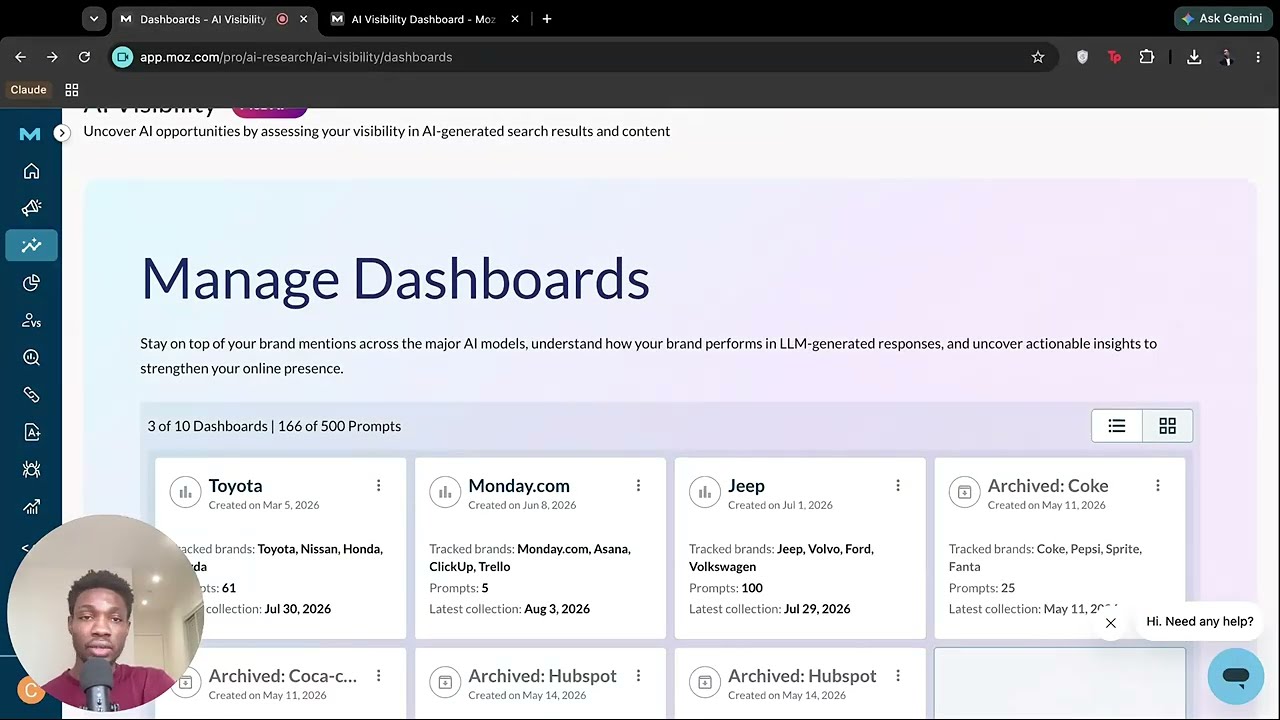Open the browser Extensions puzzle icon
The width and height of the screenshot is (1280, 720).
1147,57
